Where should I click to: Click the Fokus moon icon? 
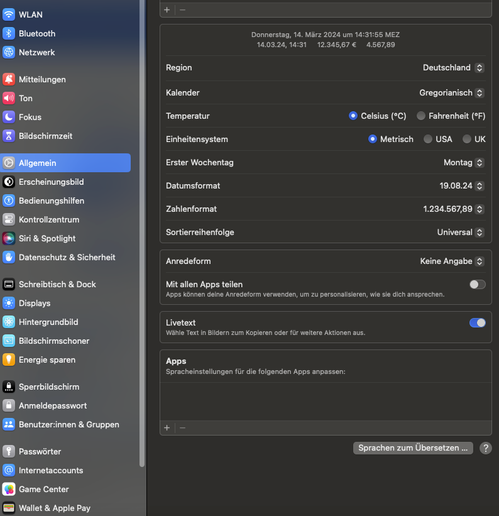point(9,117)
